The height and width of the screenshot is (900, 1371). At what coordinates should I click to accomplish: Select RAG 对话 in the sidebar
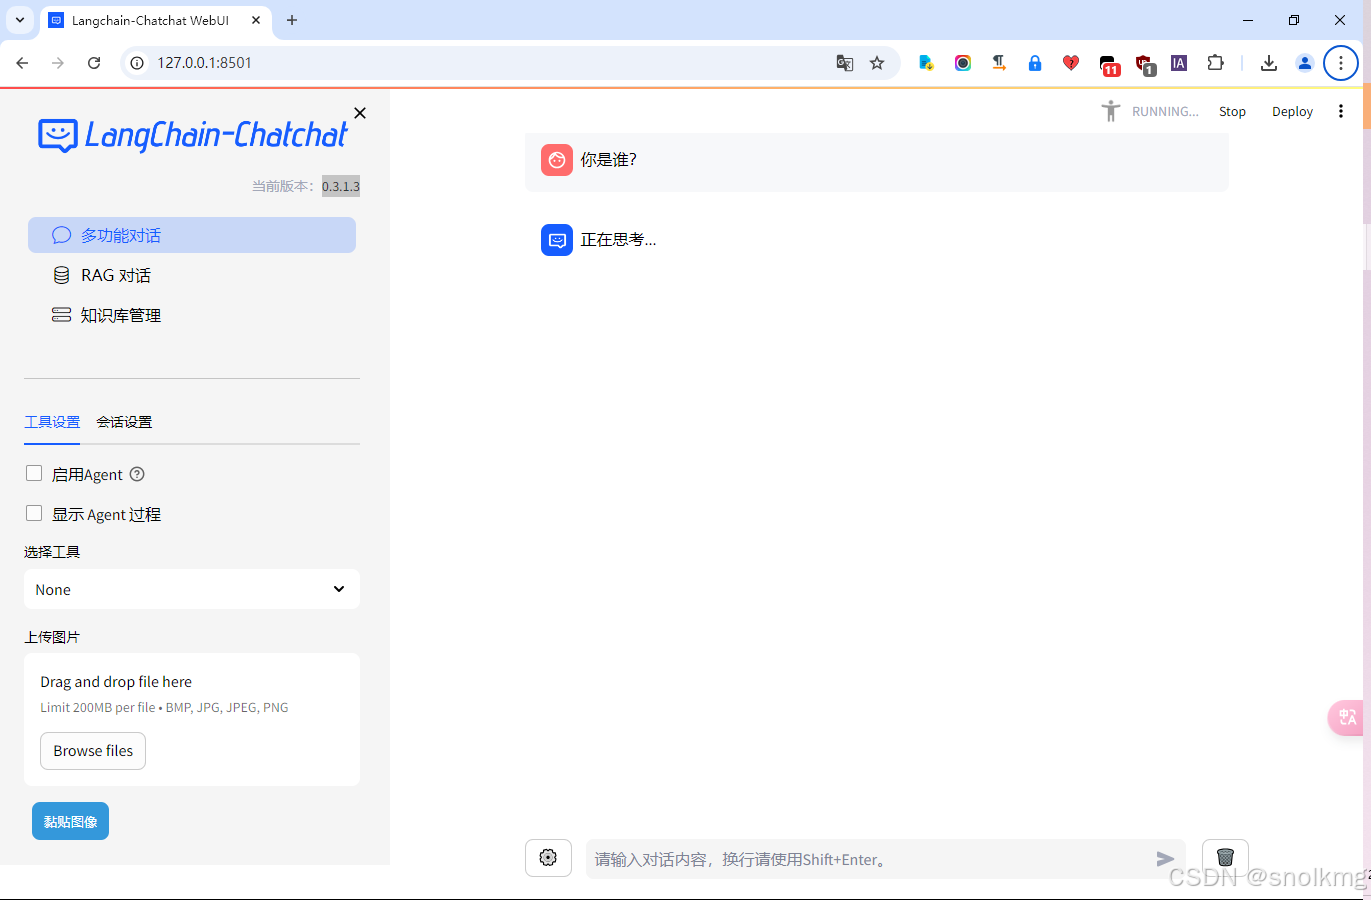click(x=113, y=274)
